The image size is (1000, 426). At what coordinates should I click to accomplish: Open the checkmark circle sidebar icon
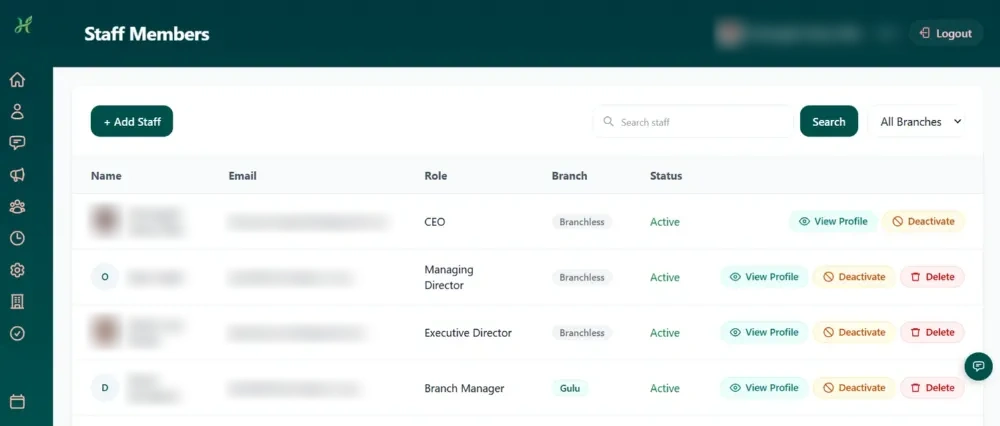tap(17, 333)
